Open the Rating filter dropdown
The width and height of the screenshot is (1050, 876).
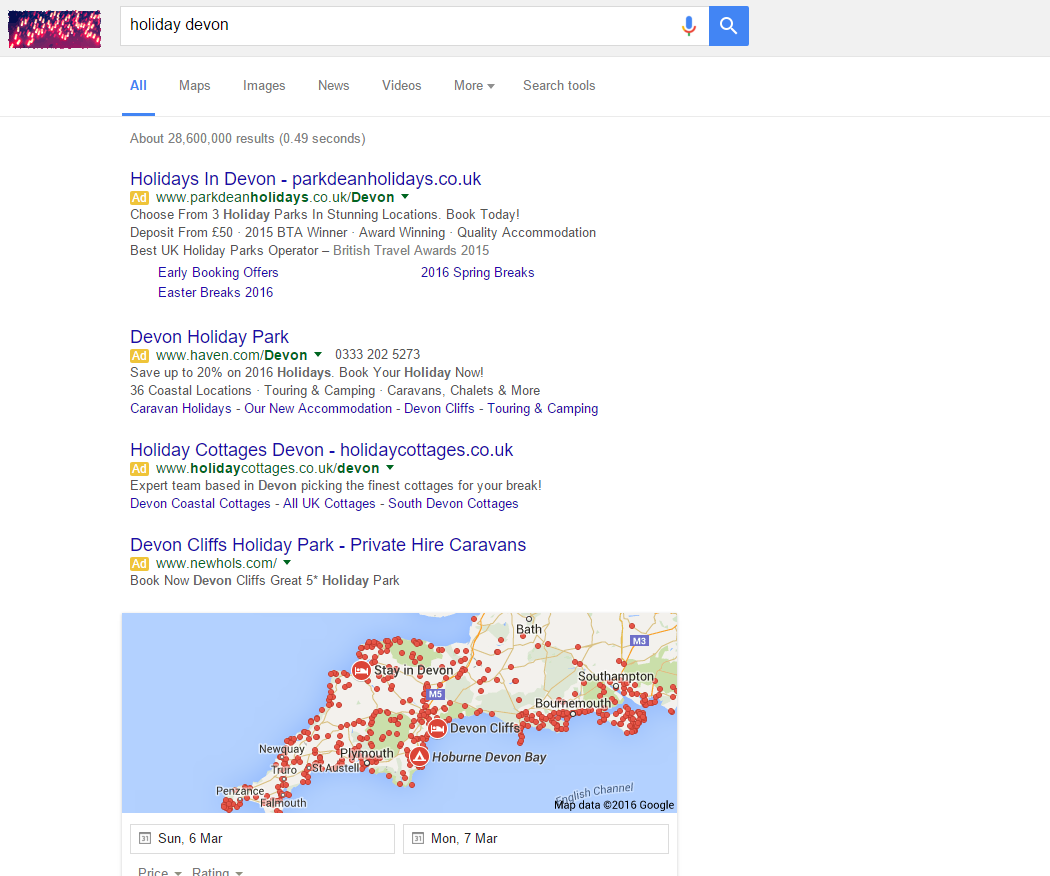point(217,871)
